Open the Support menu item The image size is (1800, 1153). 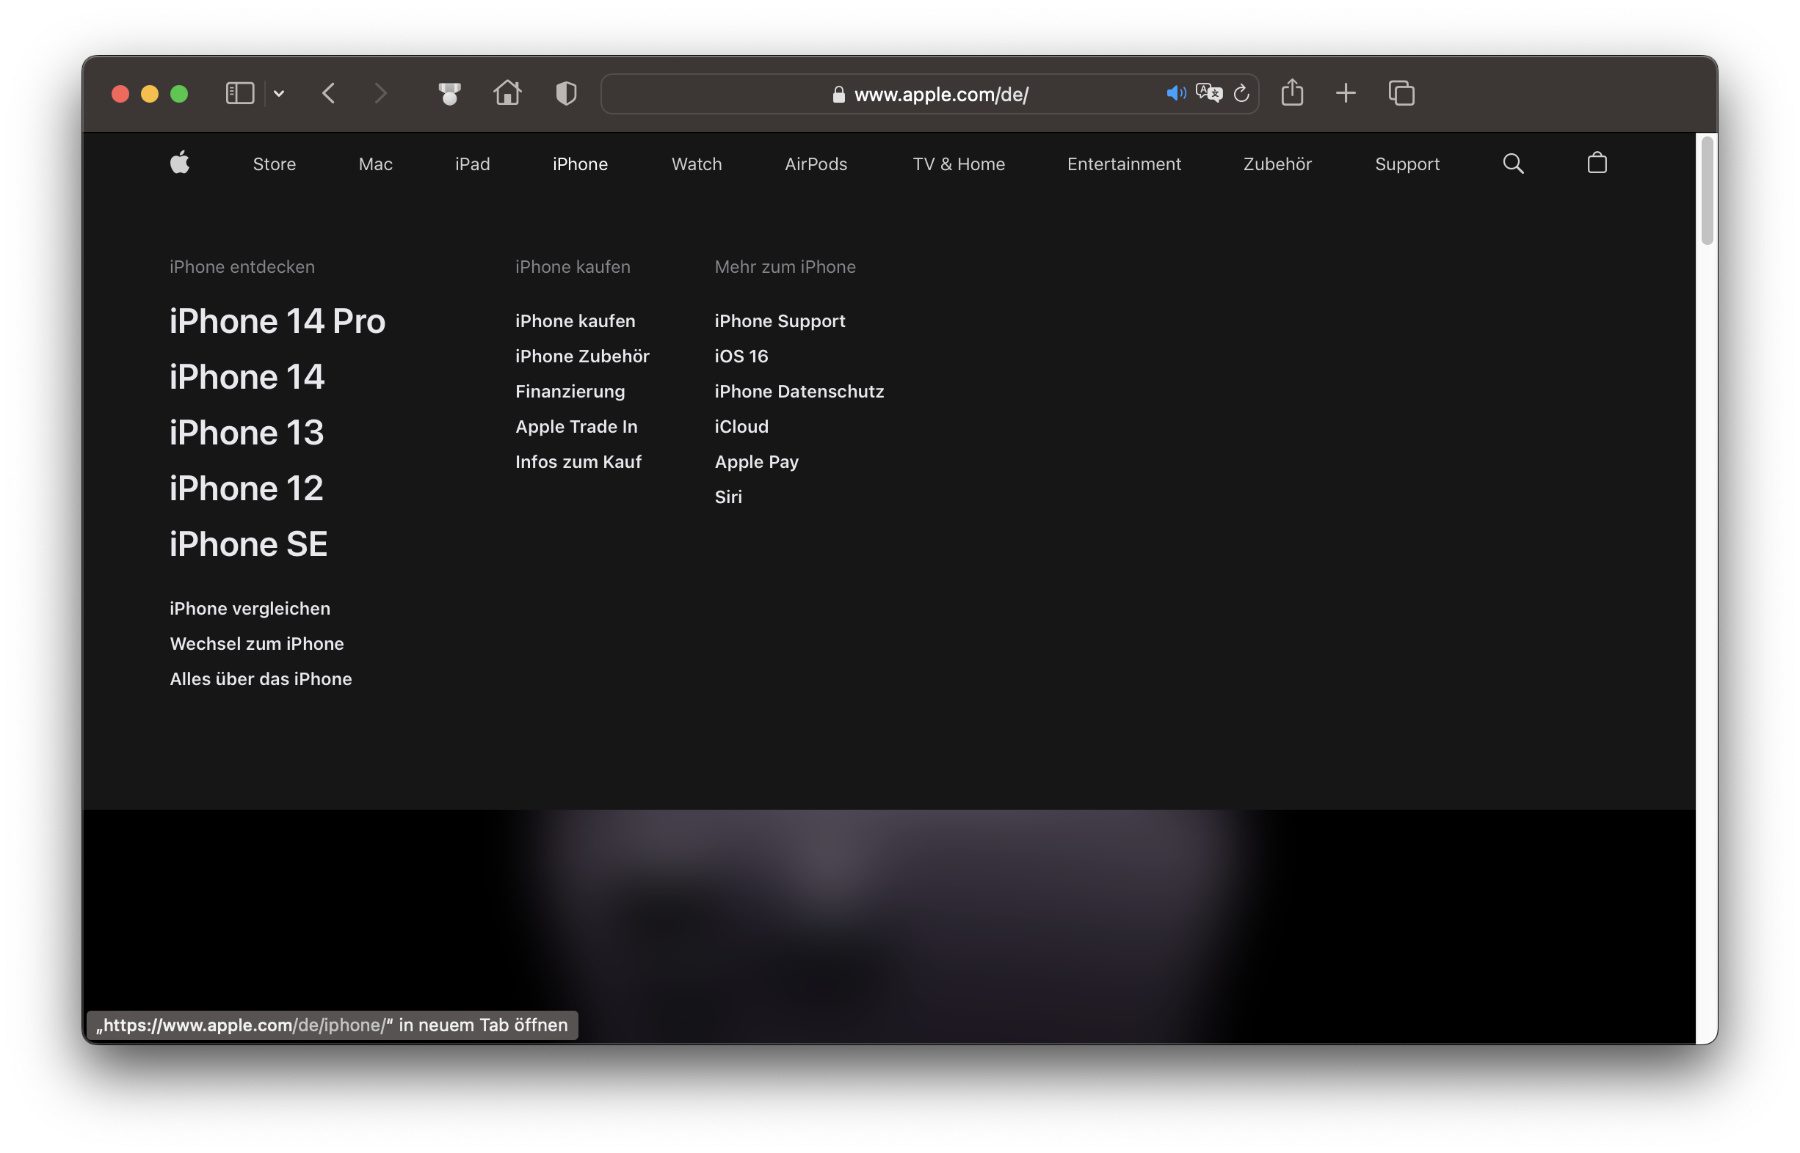[1407, 164]
